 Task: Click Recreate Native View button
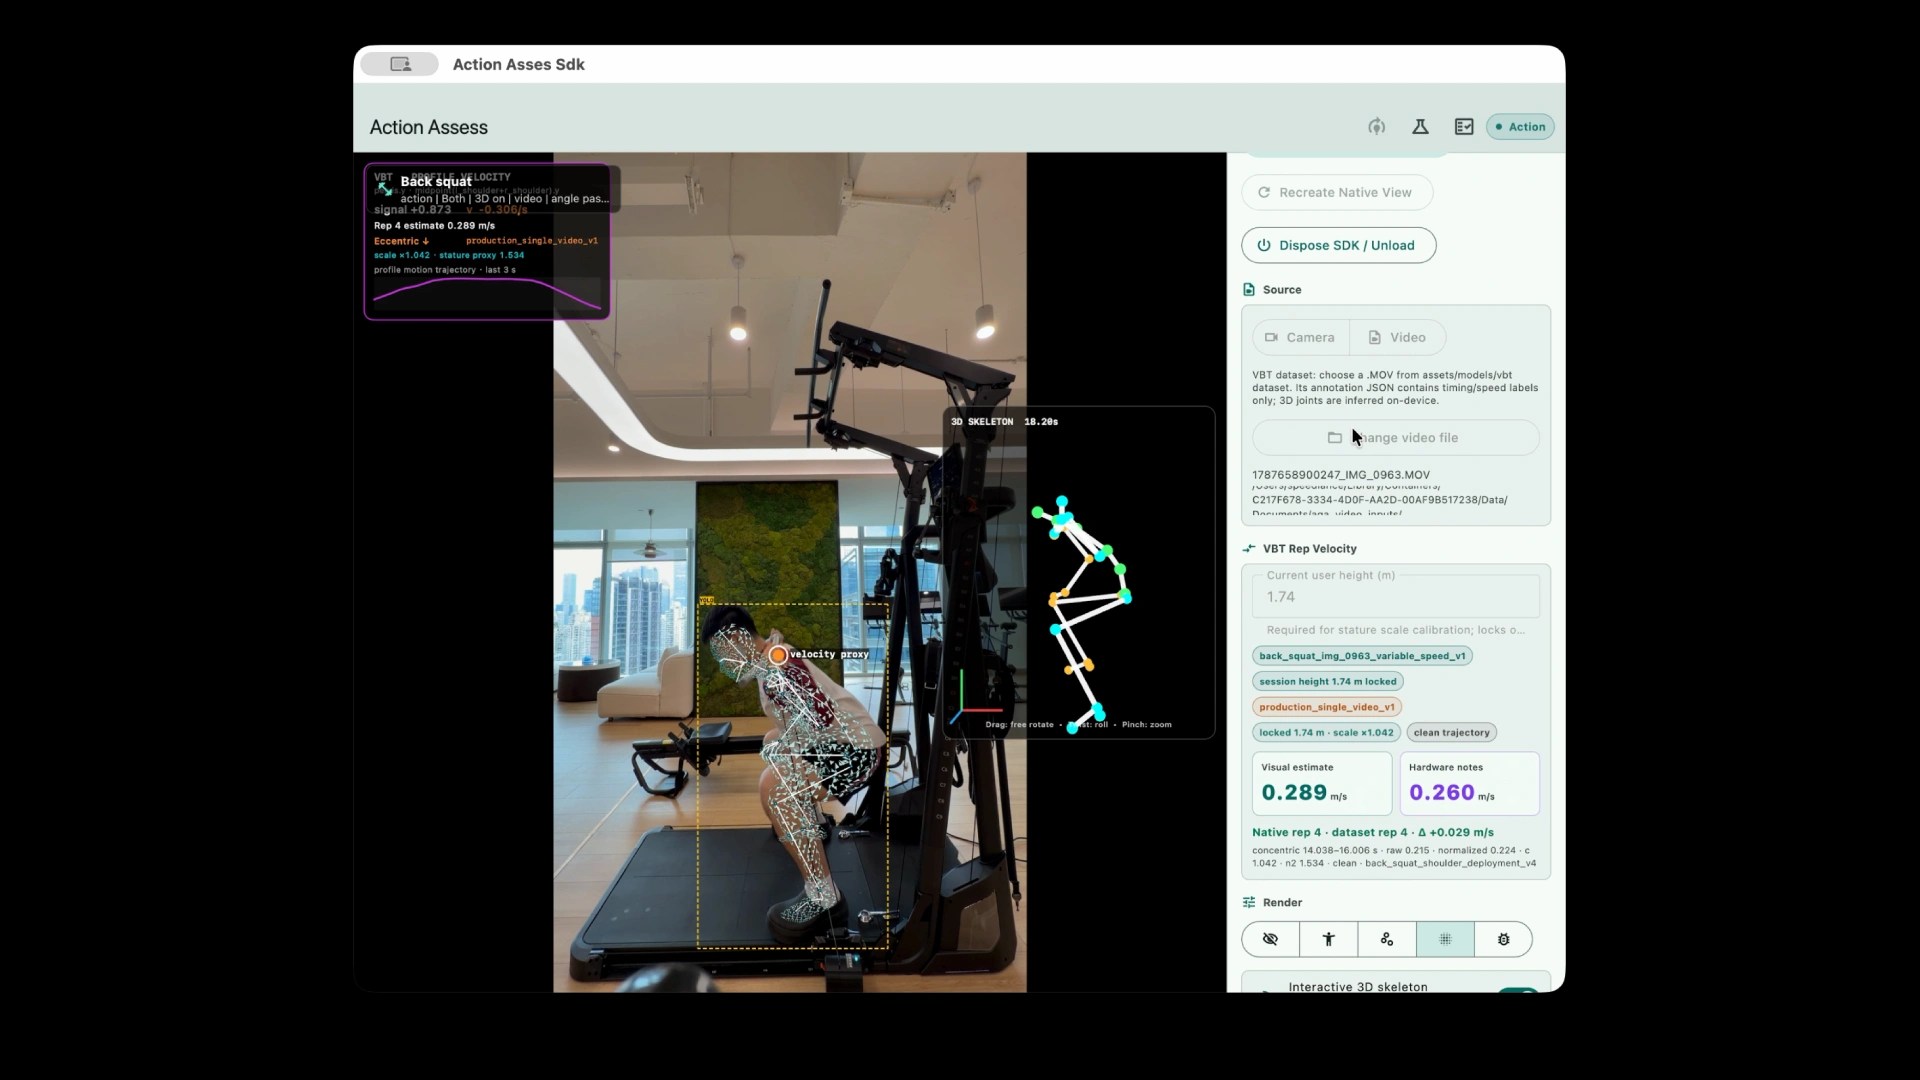[1337, 192]
